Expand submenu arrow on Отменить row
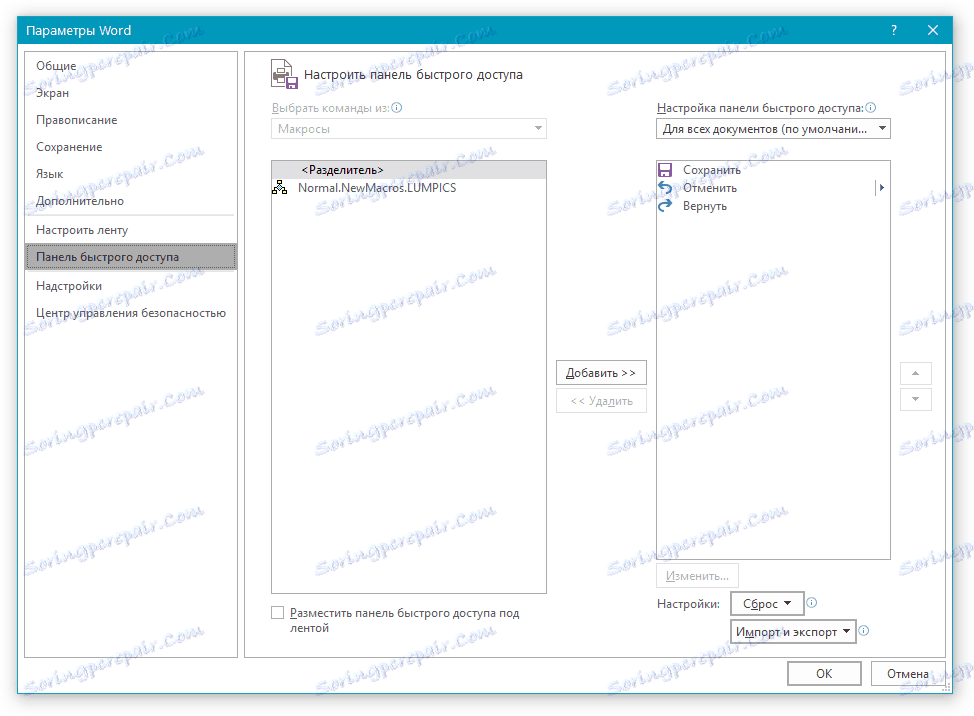The width and height of the screenshot is (974, 716). [881, 188]
